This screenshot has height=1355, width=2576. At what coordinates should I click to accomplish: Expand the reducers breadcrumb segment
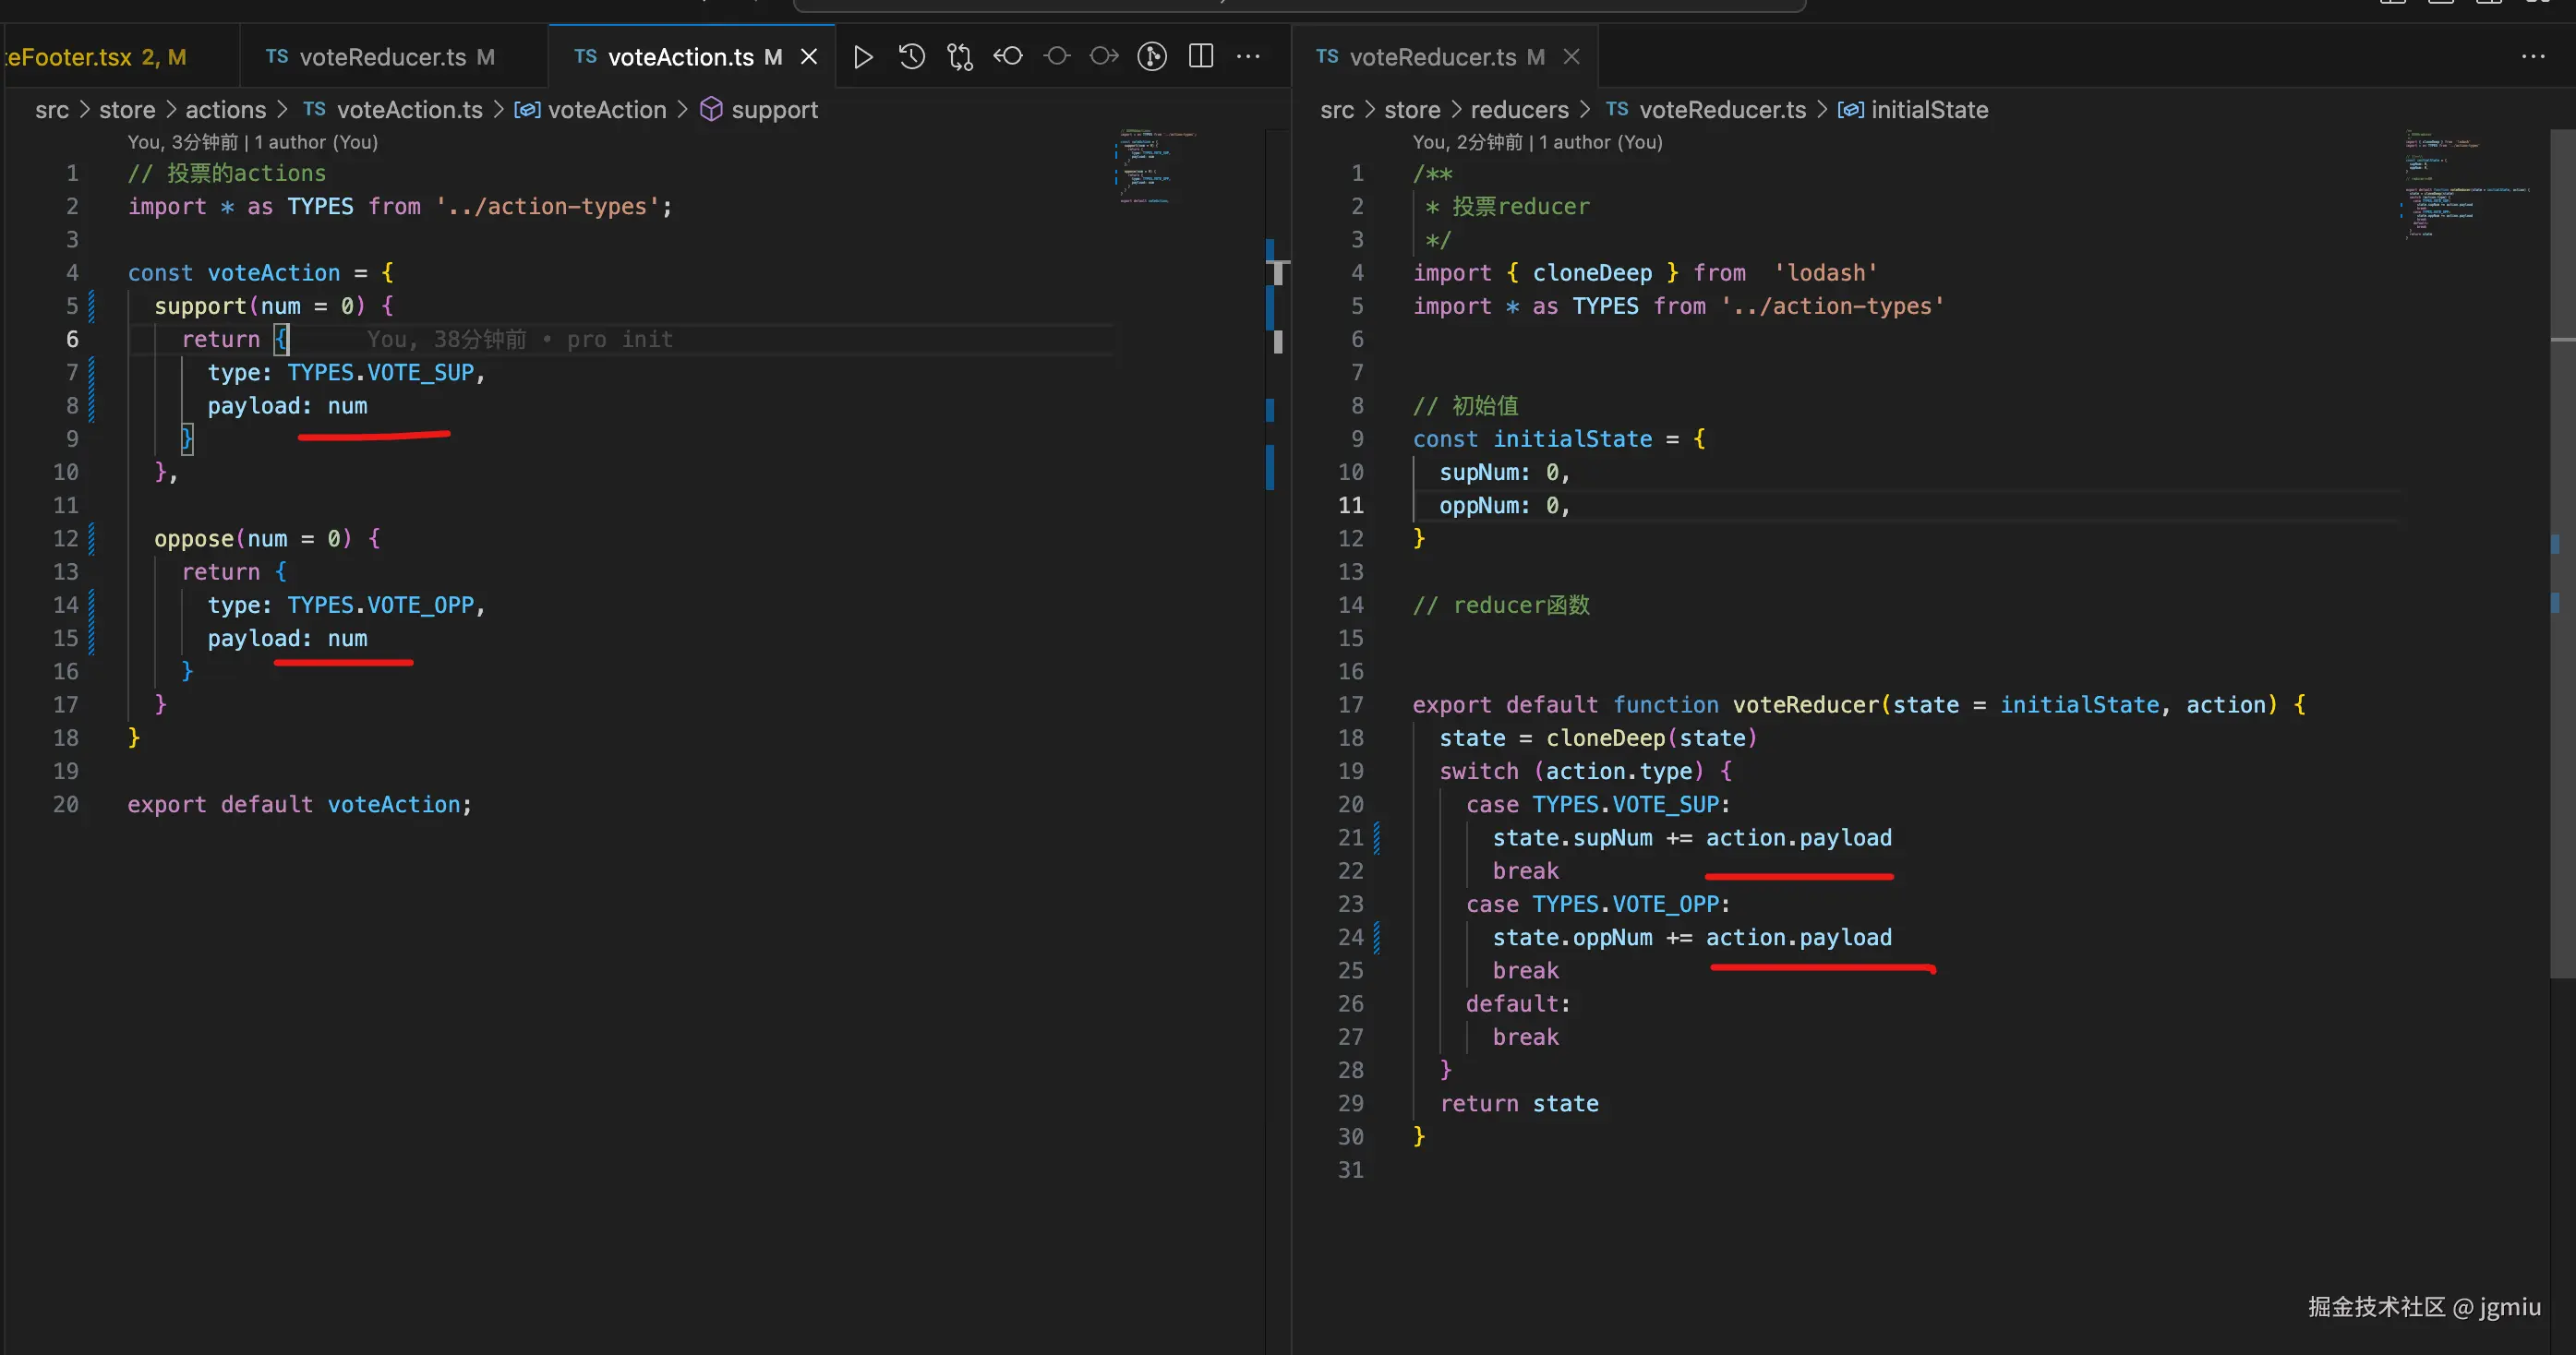coord(1519,110)
